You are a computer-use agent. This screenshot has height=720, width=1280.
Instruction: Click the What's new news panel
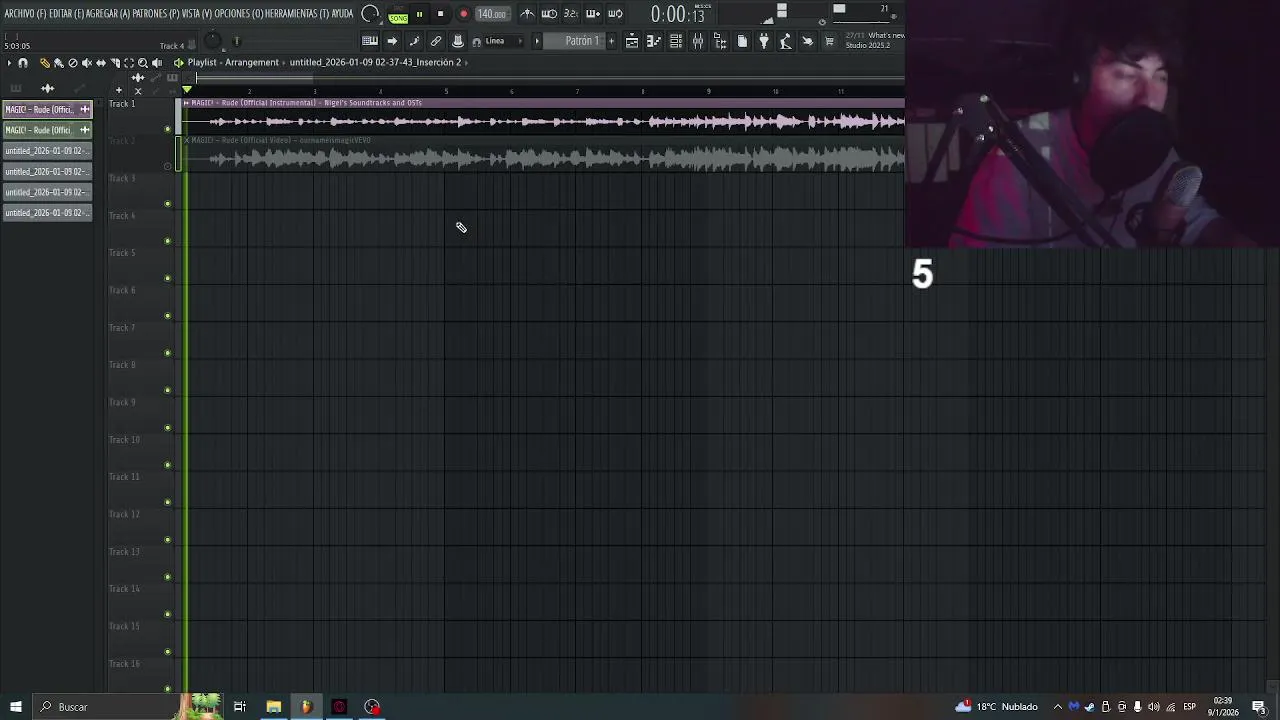tap(875, 41)
